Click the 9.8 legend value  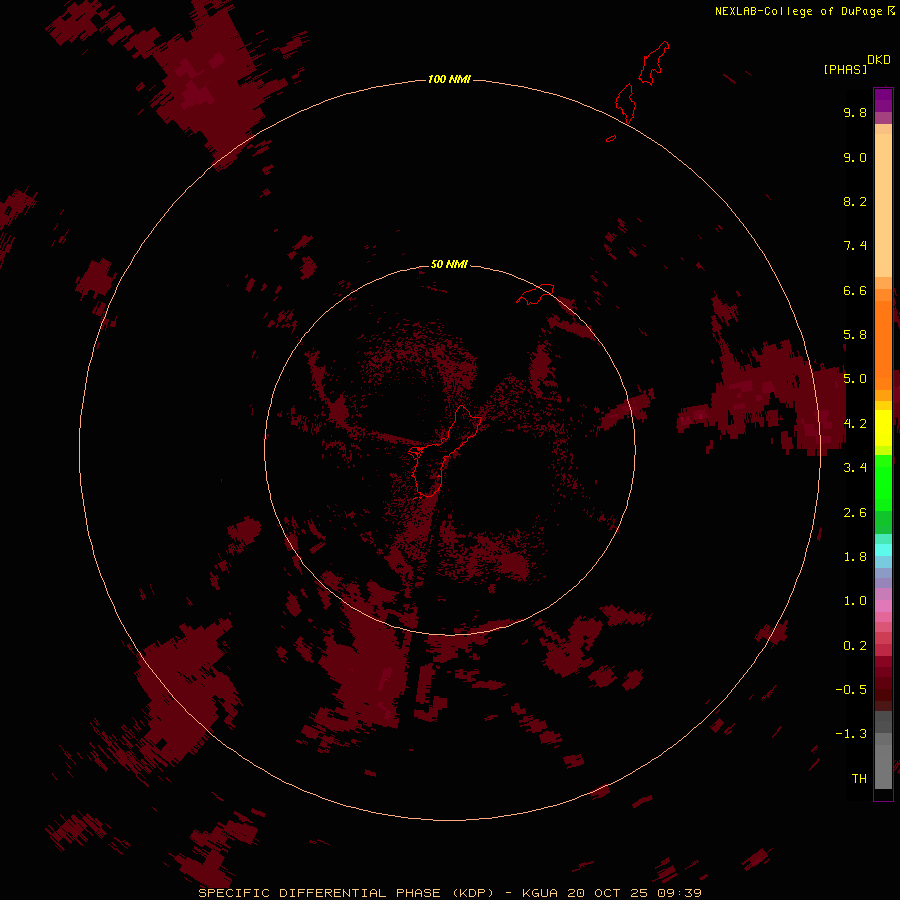[855, 112]
